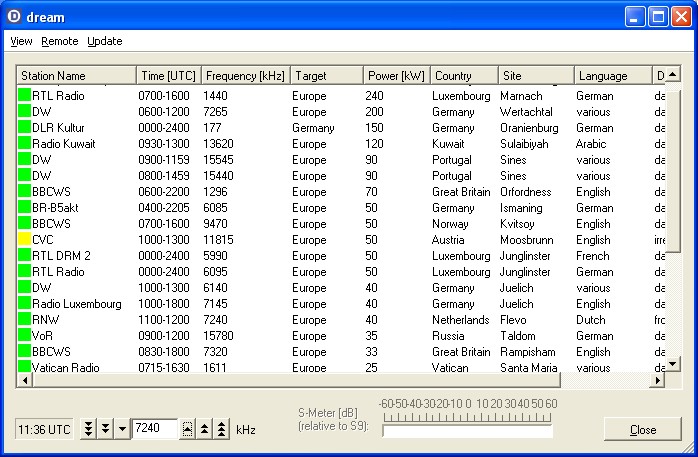Open the Update menu
This screenshot has height=457, width=698.
click(x=104, y=41)
